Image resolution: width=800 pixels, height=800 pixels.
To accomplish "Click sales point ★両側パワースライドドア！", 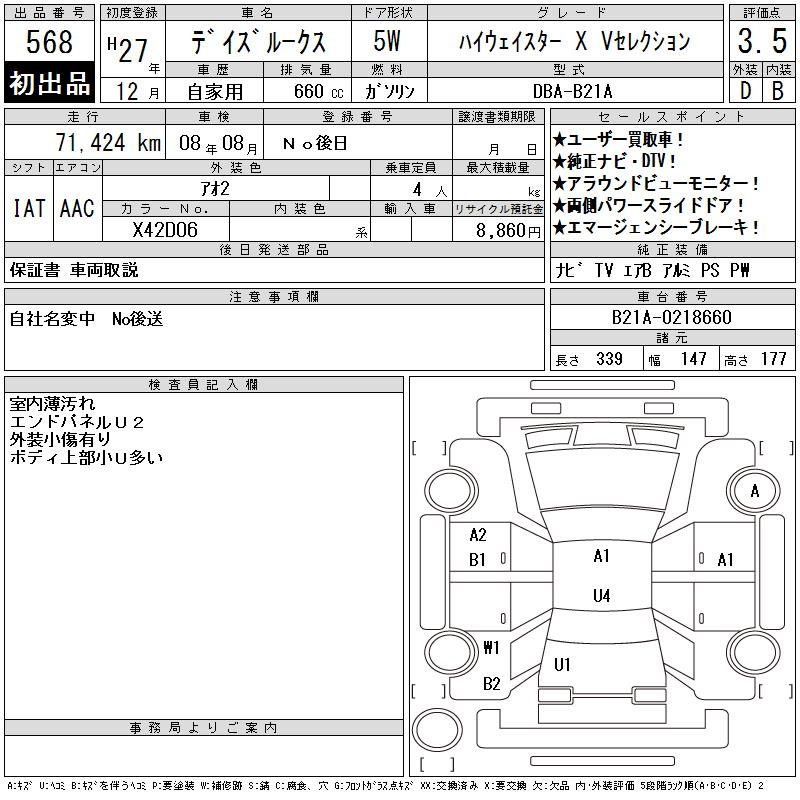I will 648,205.
